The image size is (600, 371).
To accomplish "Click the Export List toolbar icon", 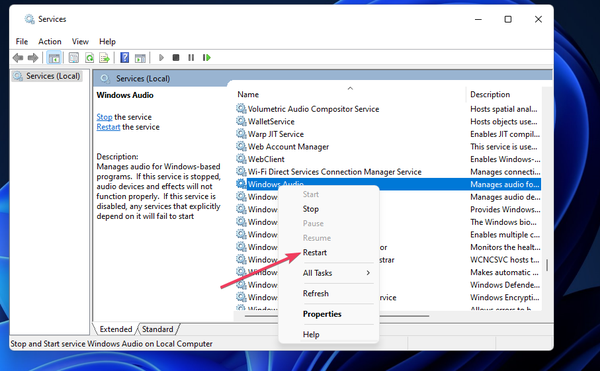I will tap(104, 58).
